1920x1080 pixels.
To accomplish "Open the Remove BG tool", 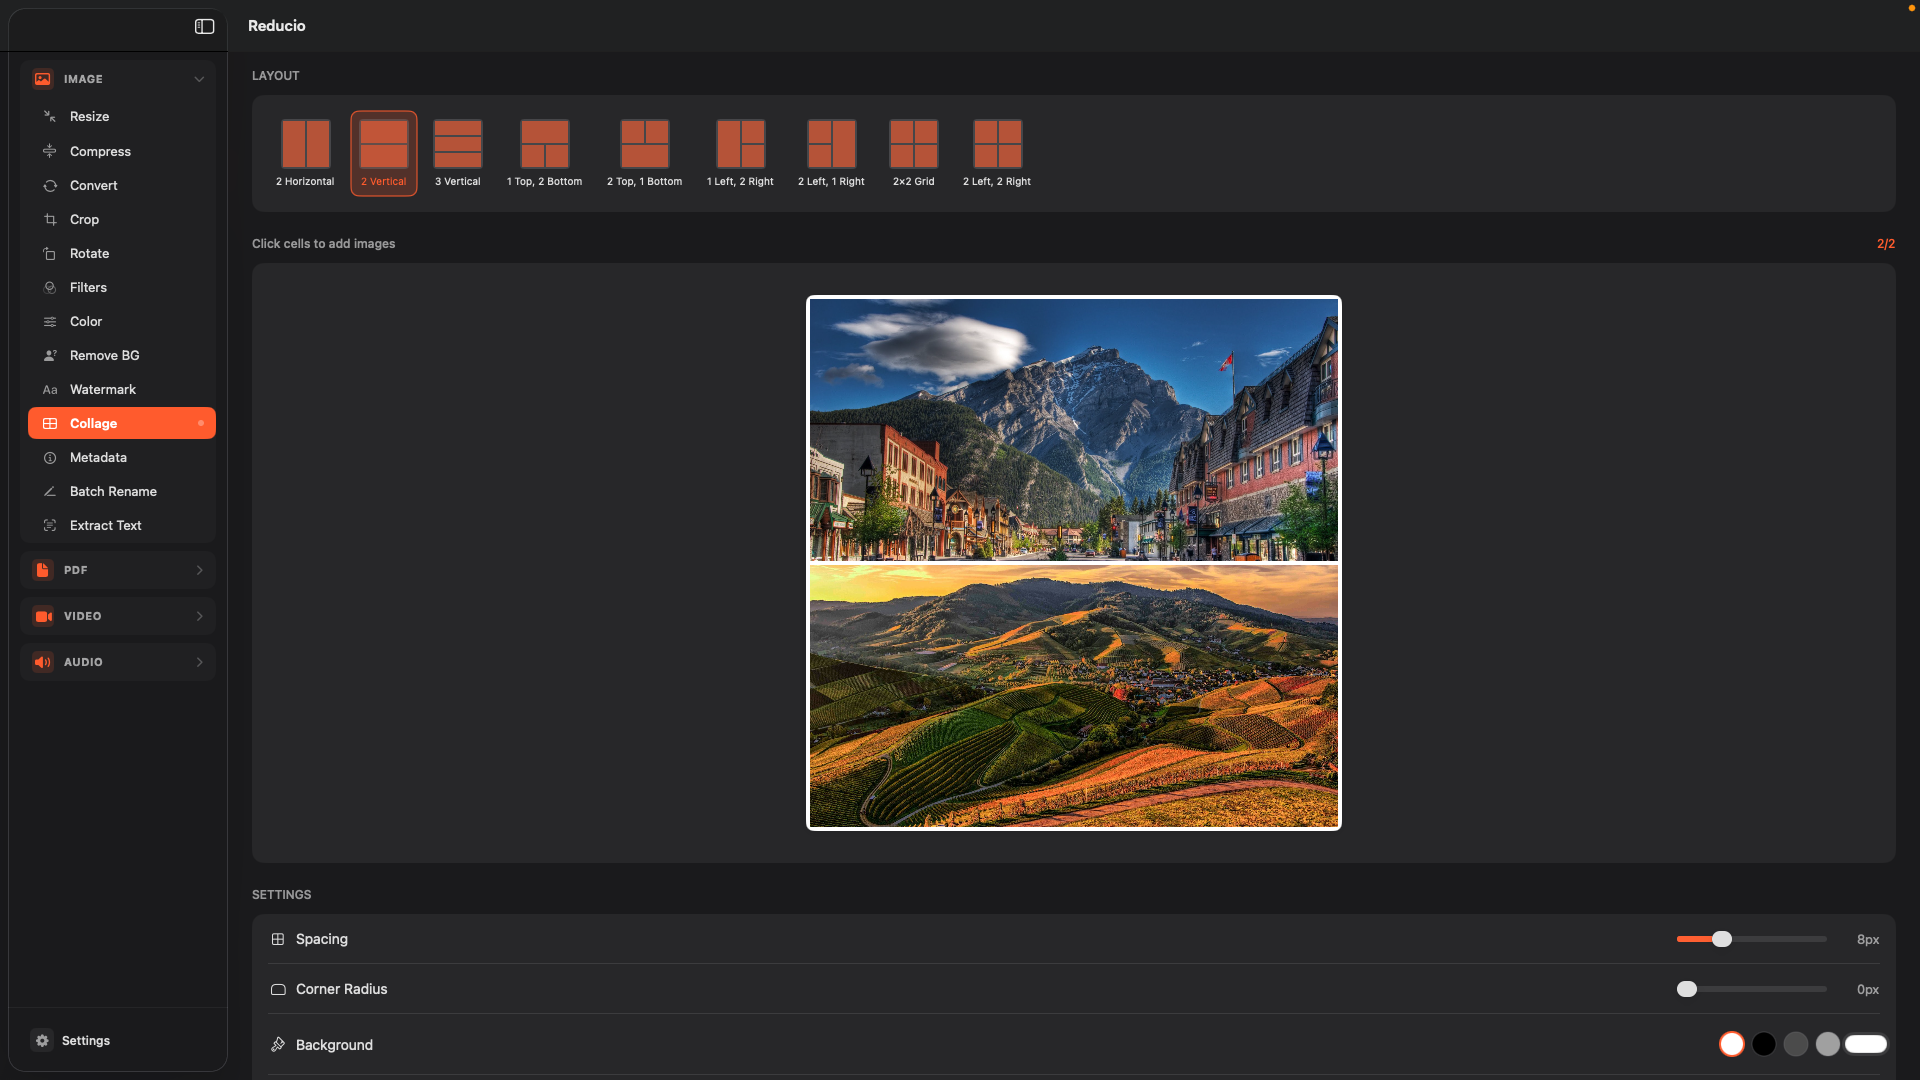I will (x=104, y=355).
